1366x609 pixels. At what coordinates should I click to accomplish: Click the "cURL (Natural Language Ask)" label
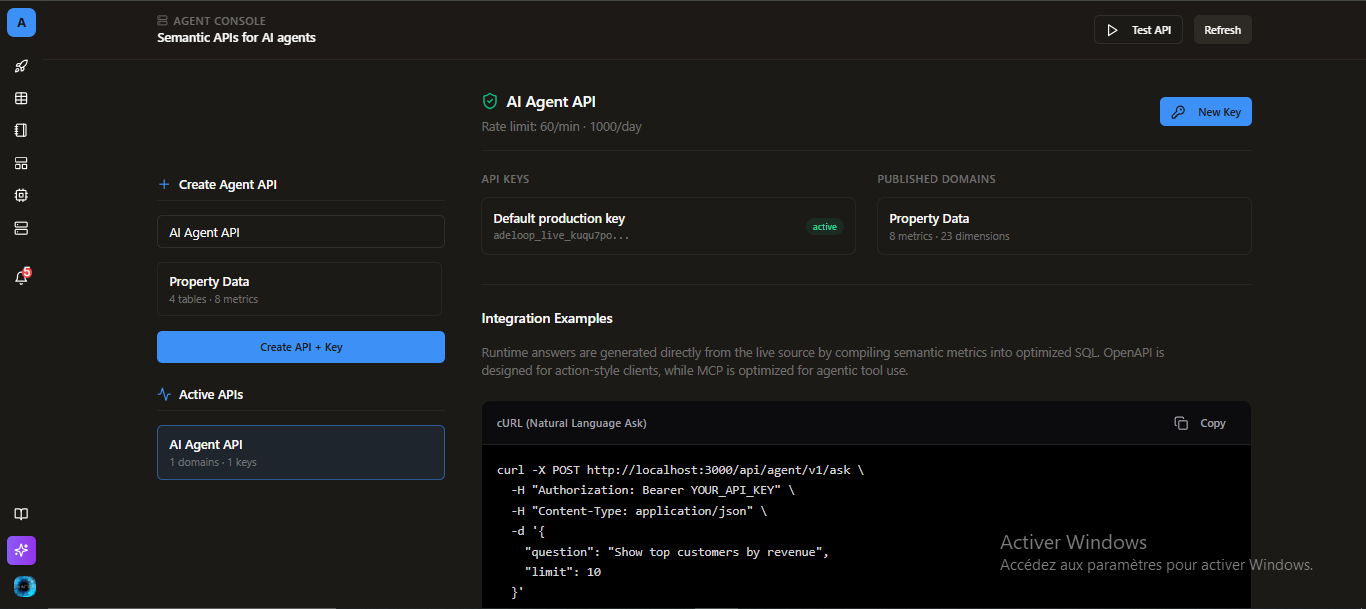[x=572, y=423]
